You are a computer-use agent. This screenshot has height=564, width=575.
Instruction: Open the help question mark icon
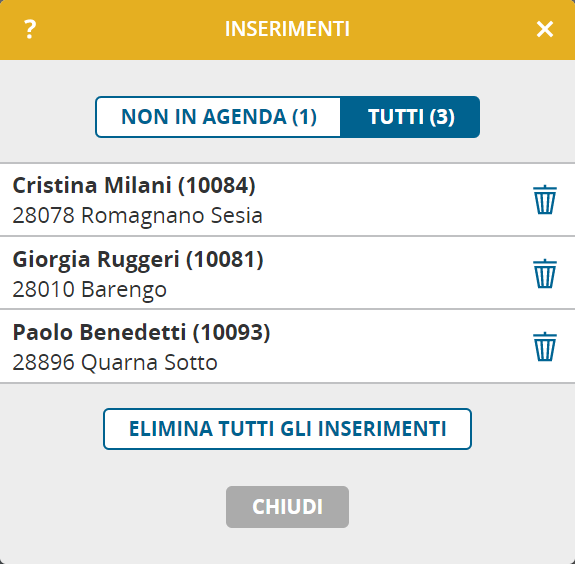[30, 29]
